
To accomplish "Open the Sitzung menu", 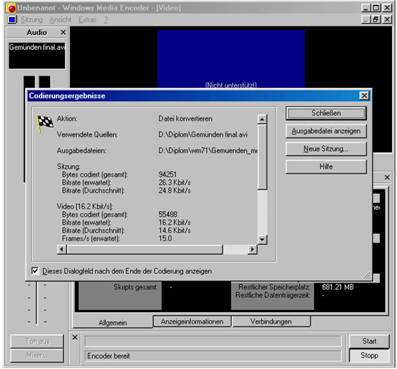I will [32, 20].
